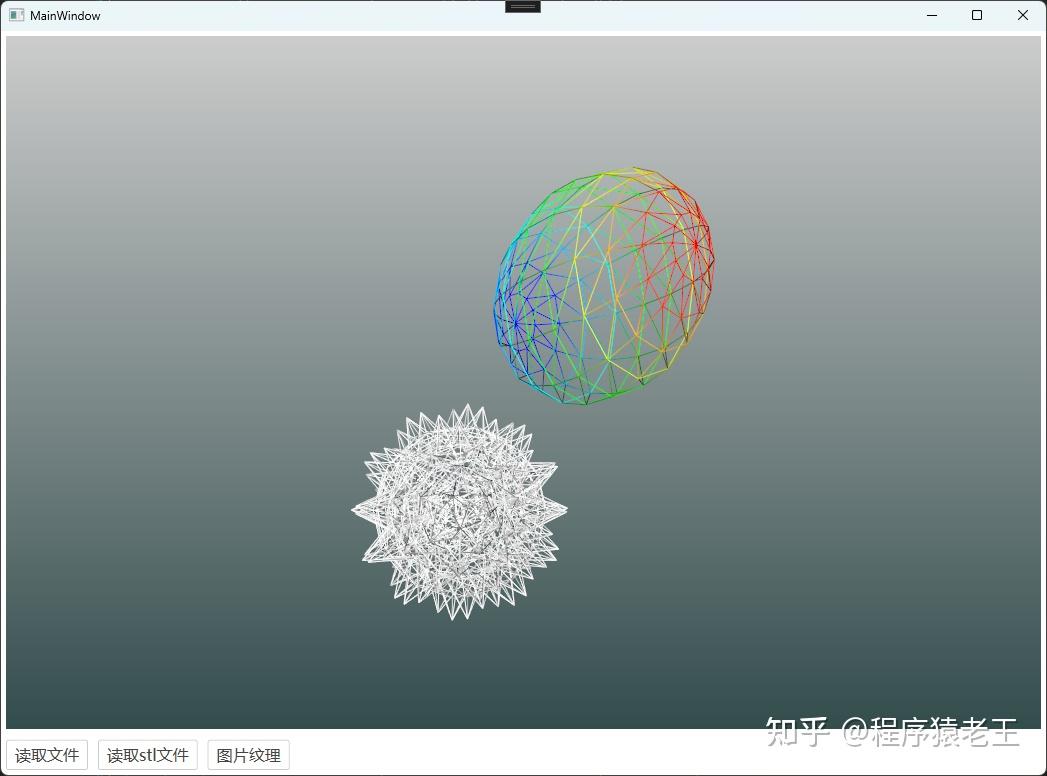The image size is (1047, 776).
Task: Click the MainWindow title text
Action: click(64, 15)
